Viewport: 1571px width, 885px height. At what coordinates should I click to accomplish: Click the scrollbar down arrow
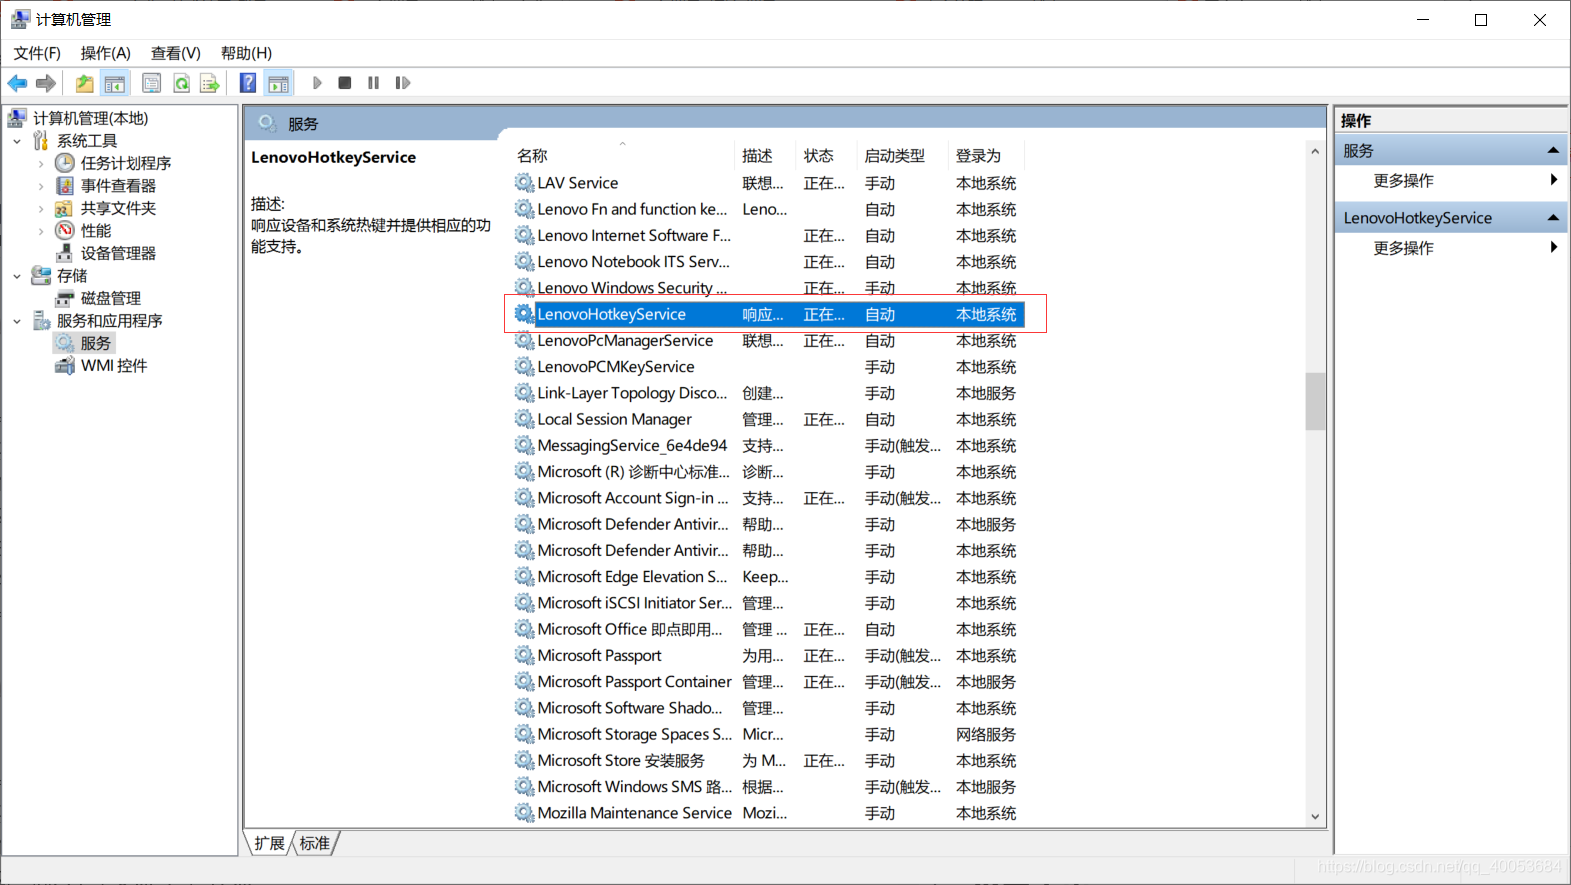click(x=1315, y=817)
